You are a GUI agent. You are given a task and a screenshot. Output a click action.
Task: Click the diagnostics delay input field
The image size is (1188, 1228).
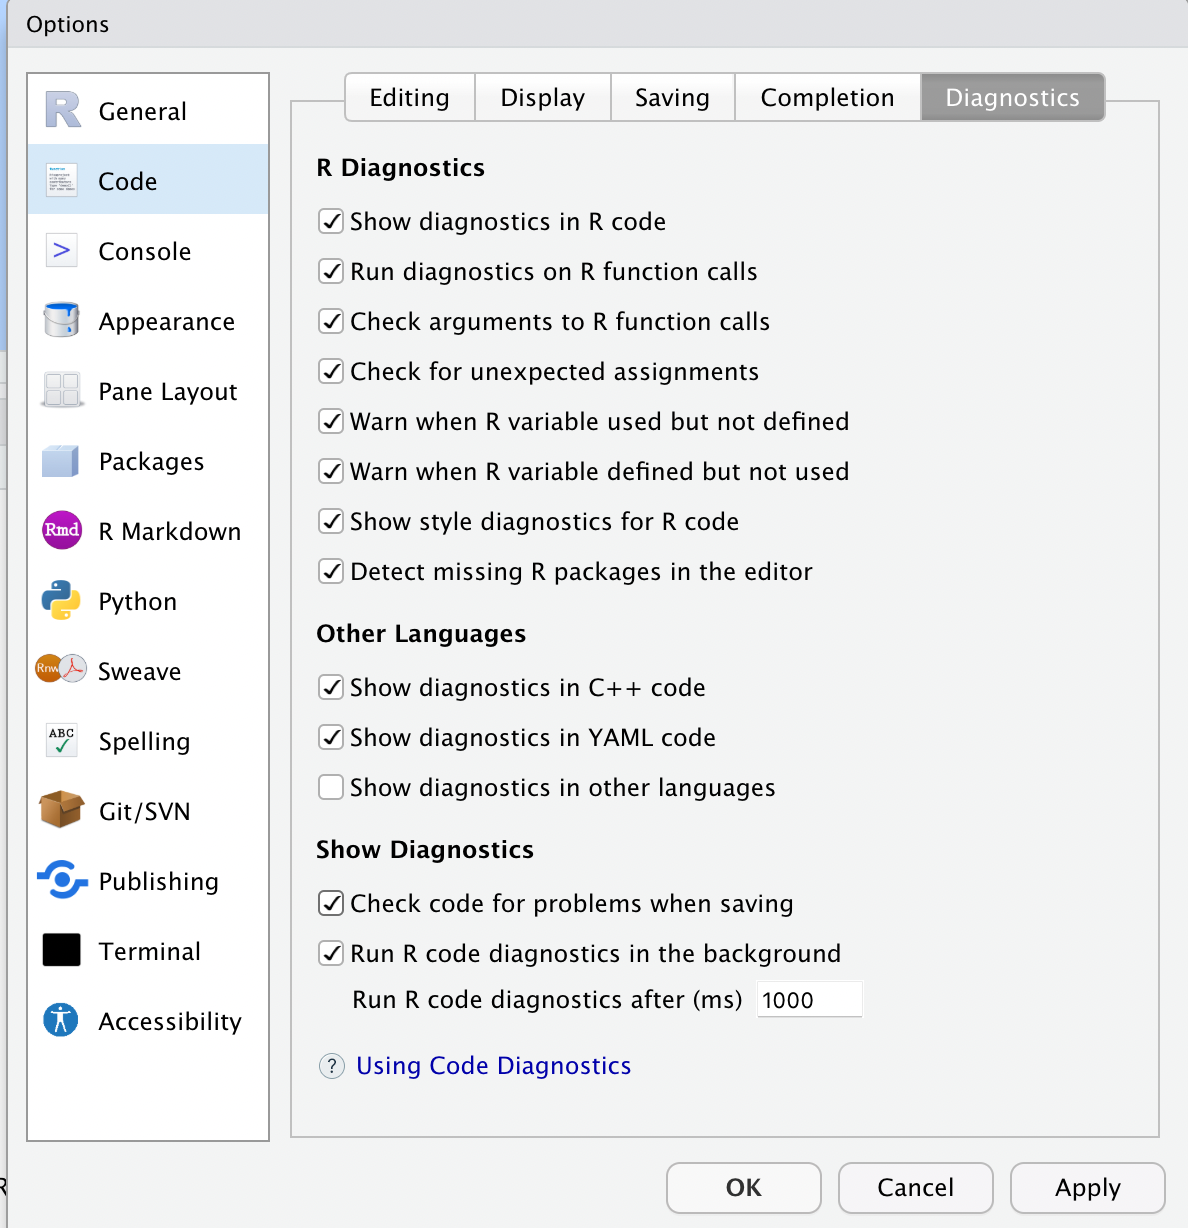click(x=808, y=999)
